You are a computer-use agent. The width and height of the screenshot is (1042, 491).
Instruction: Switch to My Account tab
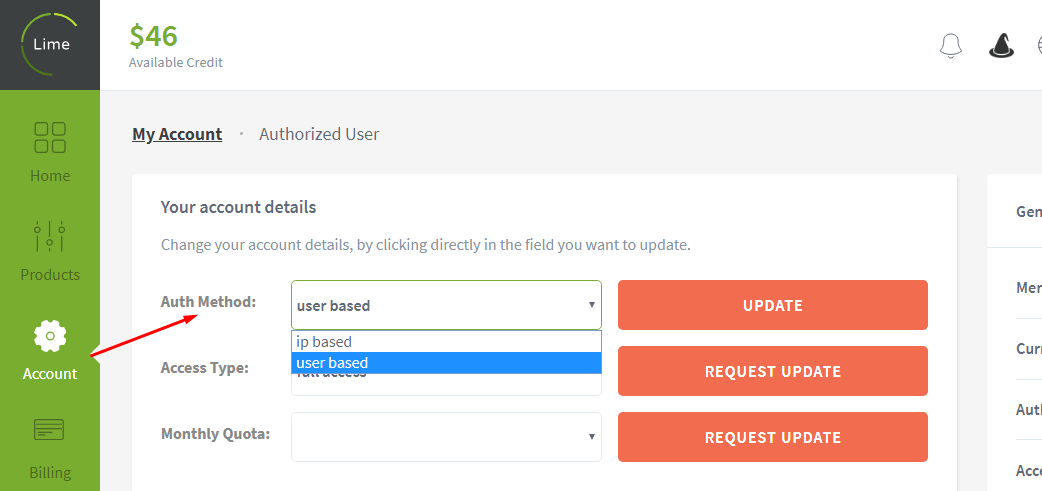pos(177,134)
